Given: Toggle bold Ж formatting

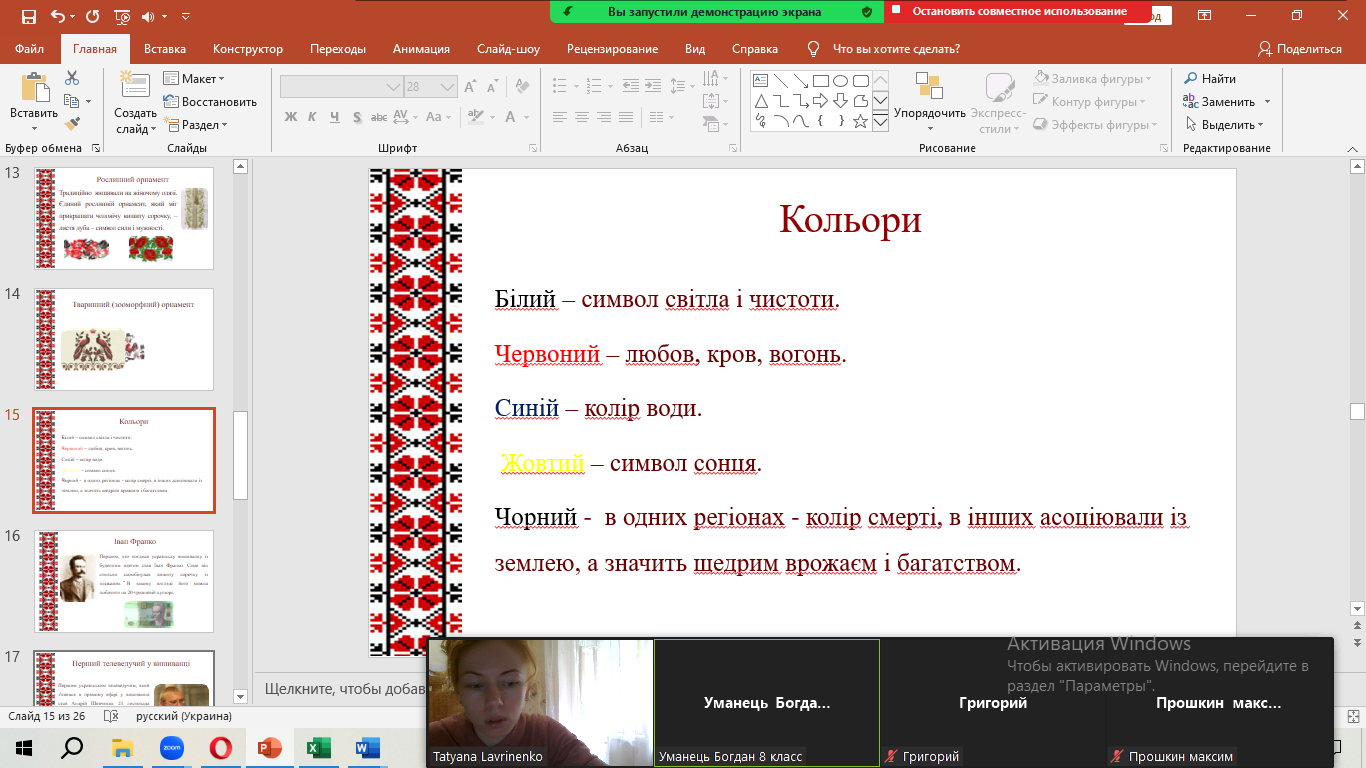Looking at the screenshot, I should (x=291, y=117).
